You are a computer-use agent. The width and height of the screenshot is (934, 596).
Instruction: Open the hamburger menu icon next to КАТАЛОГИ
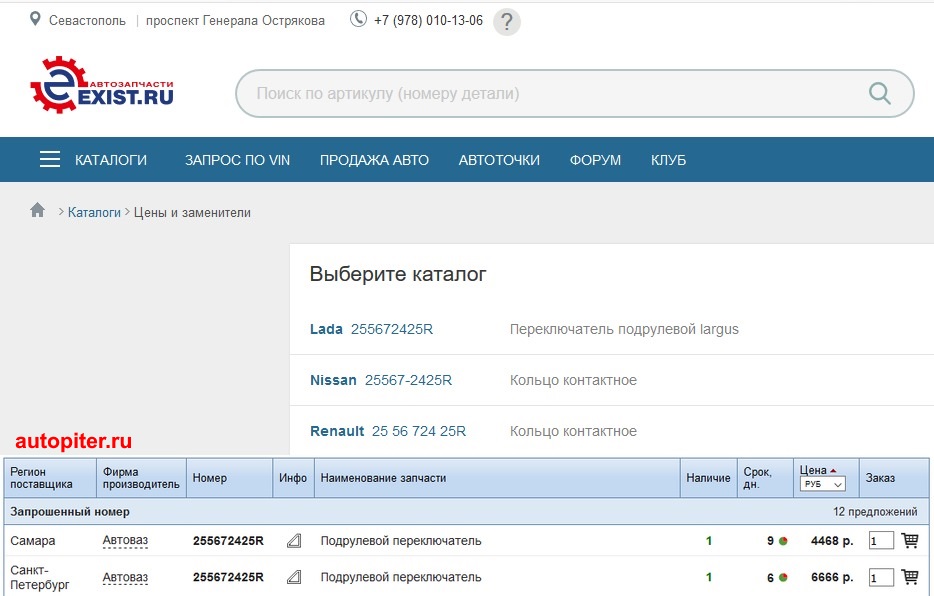pos(50,160)
